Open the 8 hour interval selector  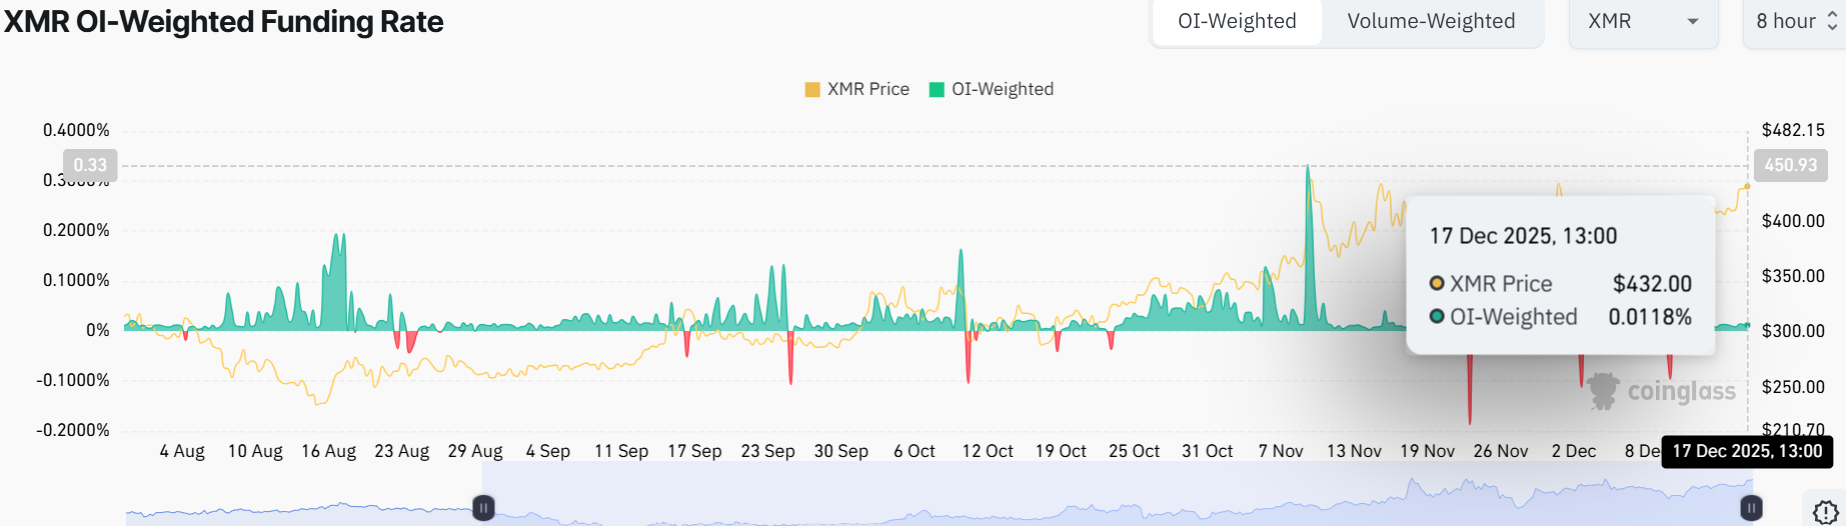(1786, 21)
